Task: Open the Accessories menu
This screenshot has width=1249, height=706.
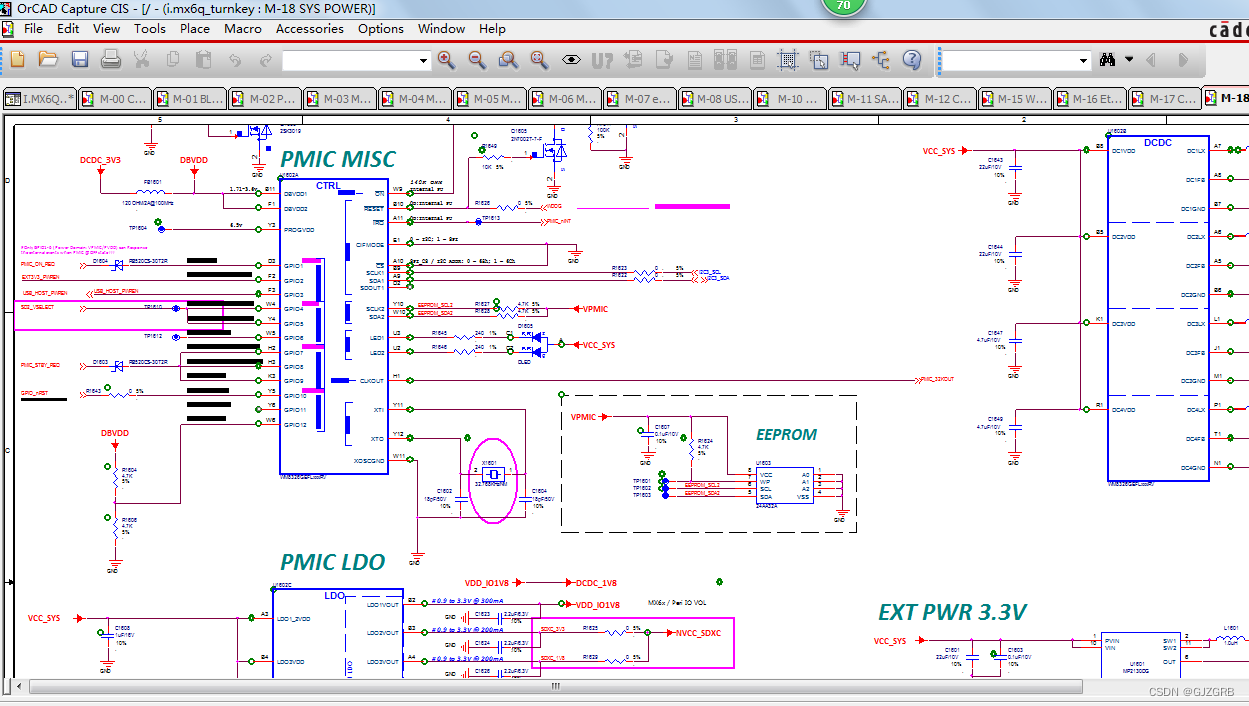Action: pyautogui.click(x=309, y=29)
